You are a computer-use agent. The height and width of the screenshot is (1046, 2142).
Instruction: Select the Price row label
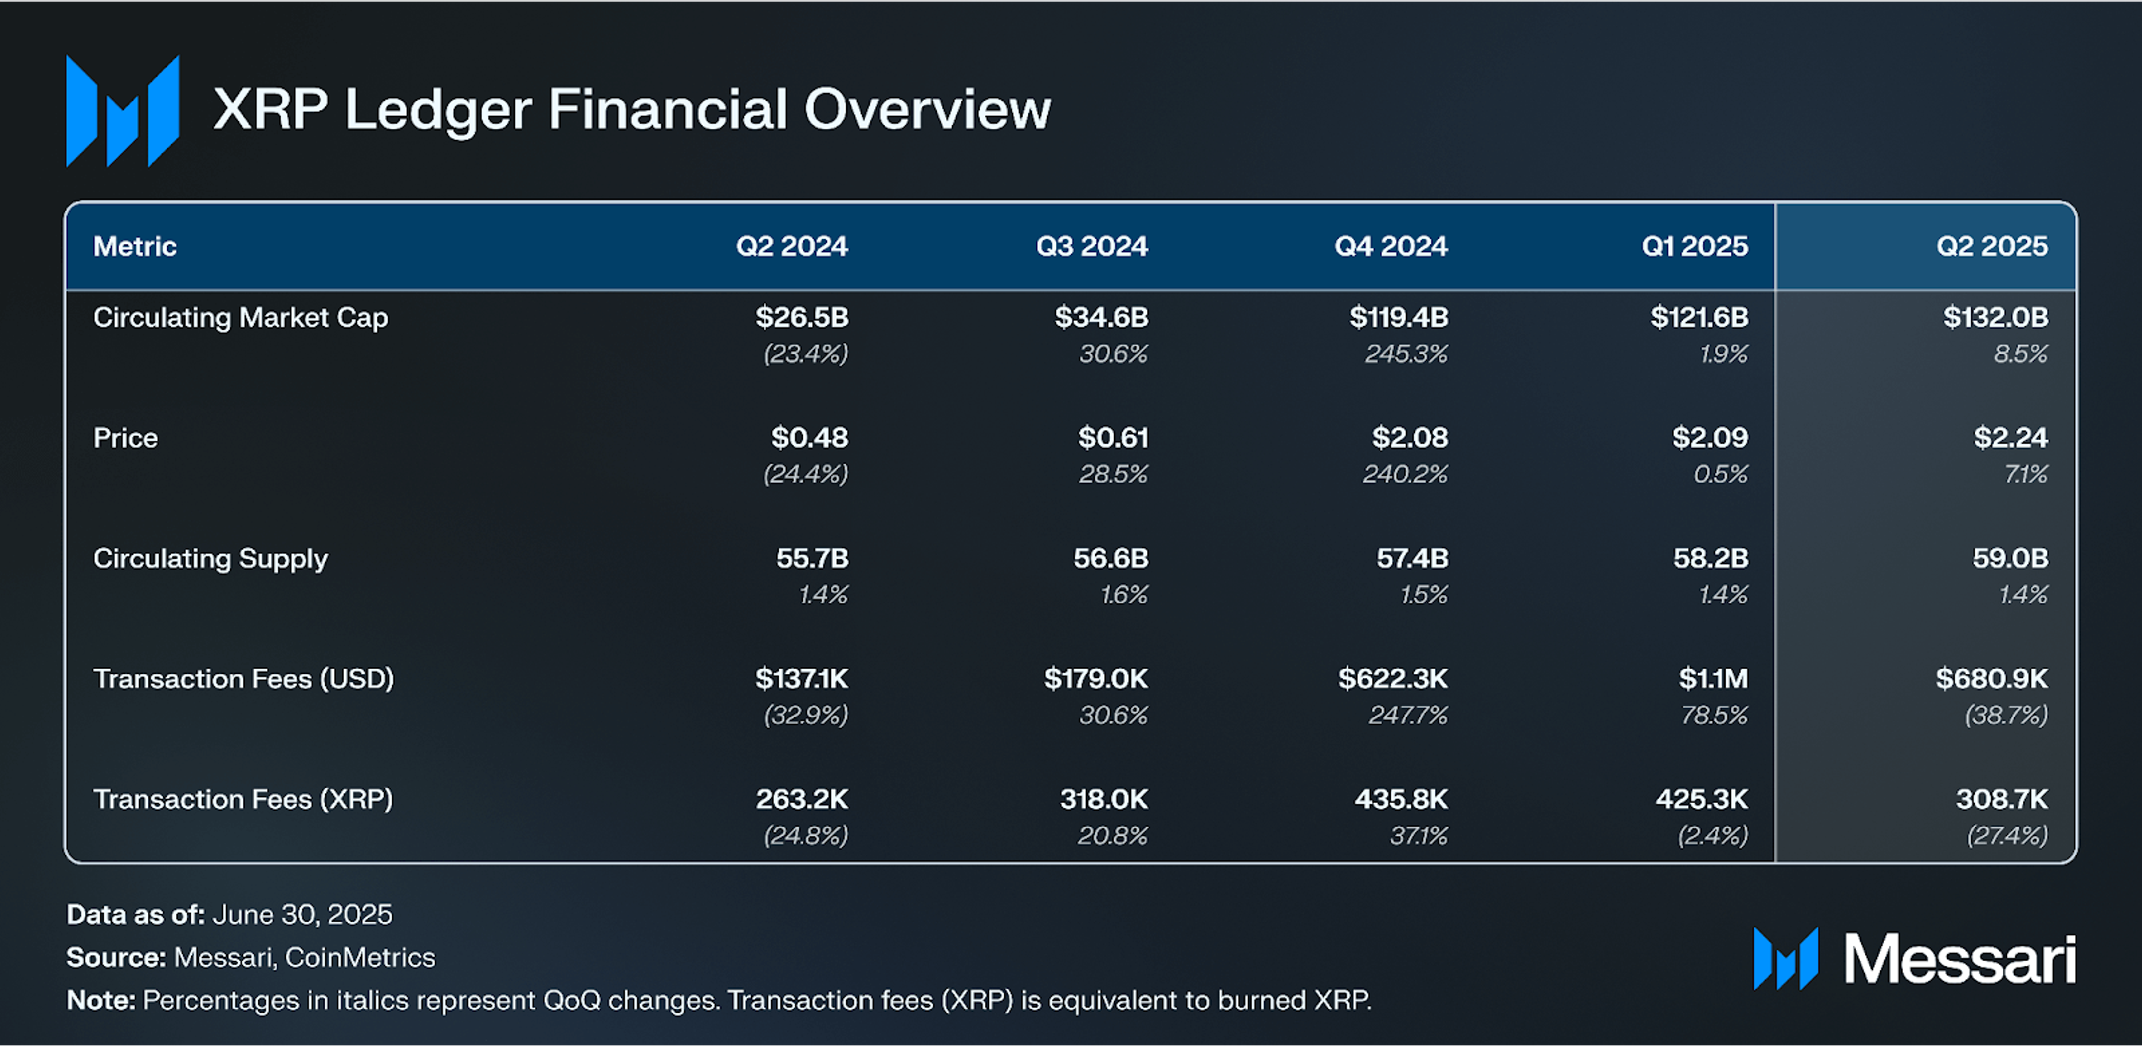pyautogui.click(x=126, y=438)
